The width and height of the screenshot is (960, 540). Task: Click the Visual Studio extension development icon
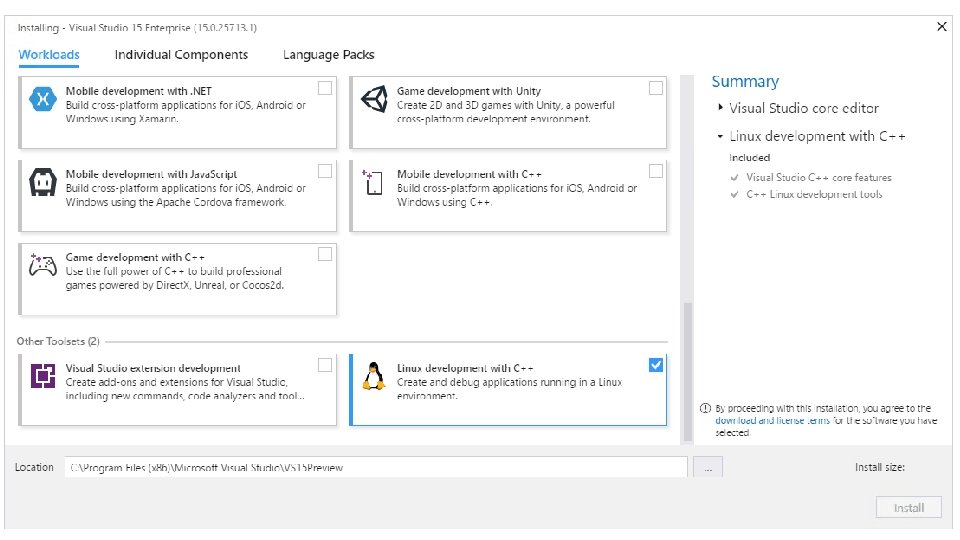(x=43, y=376)
